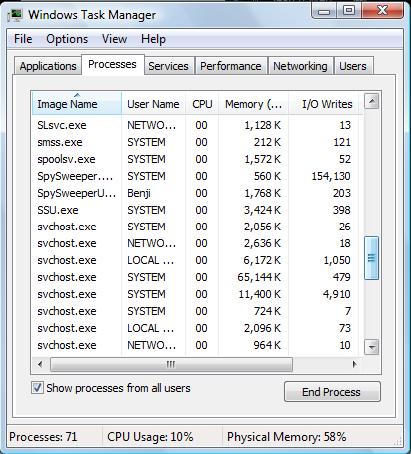Click the horizontal scrollbar right arrow

[x=354, y=364]
